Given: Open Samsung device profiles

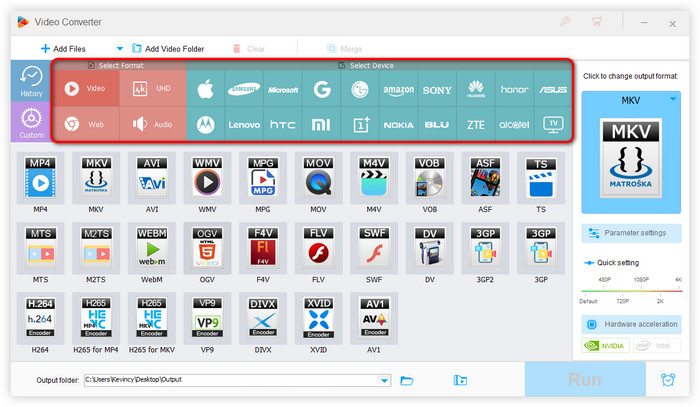Looking at the screenshot, I should coord(244,89).
